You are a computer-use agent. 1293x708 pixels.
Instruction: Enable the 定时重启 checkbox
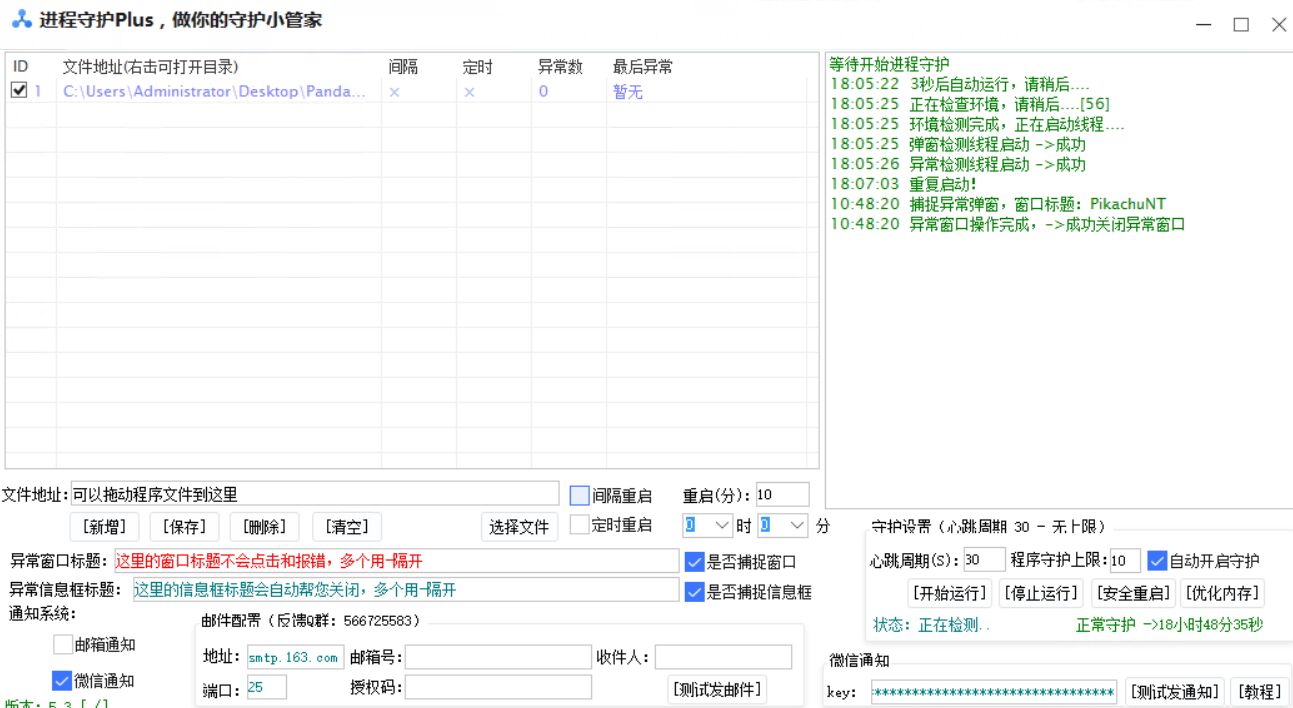point(580,525)
